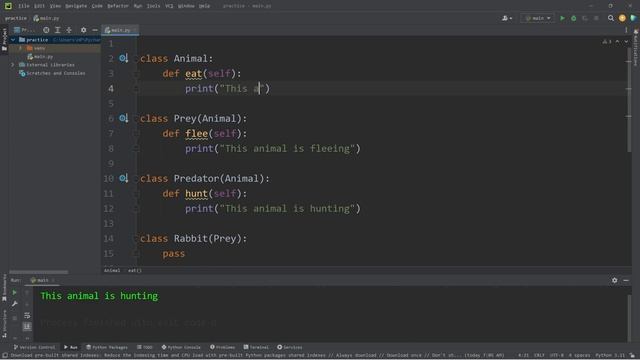Run main with green play button

pos(562,18)
